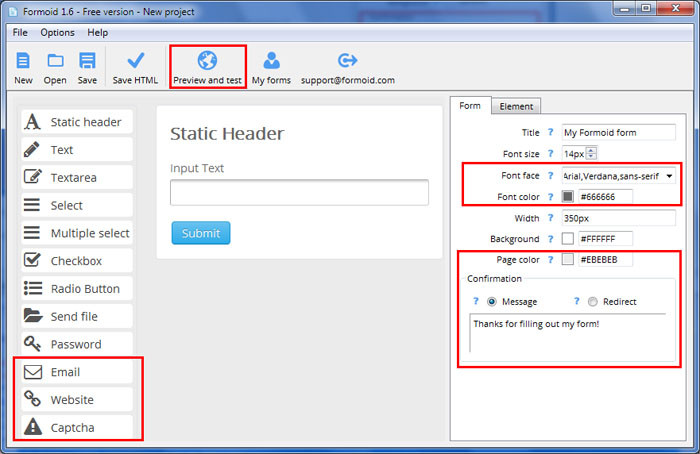This screenshot has width=700, height=454.
Task: Increase font size with stepper arrow
Action: (x=591, y=150)
